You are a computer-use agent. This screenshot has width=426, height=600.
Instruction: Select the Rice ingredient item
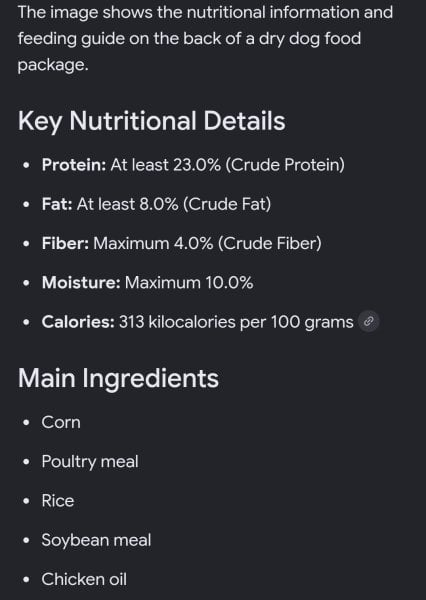click(x=58, y=501)
